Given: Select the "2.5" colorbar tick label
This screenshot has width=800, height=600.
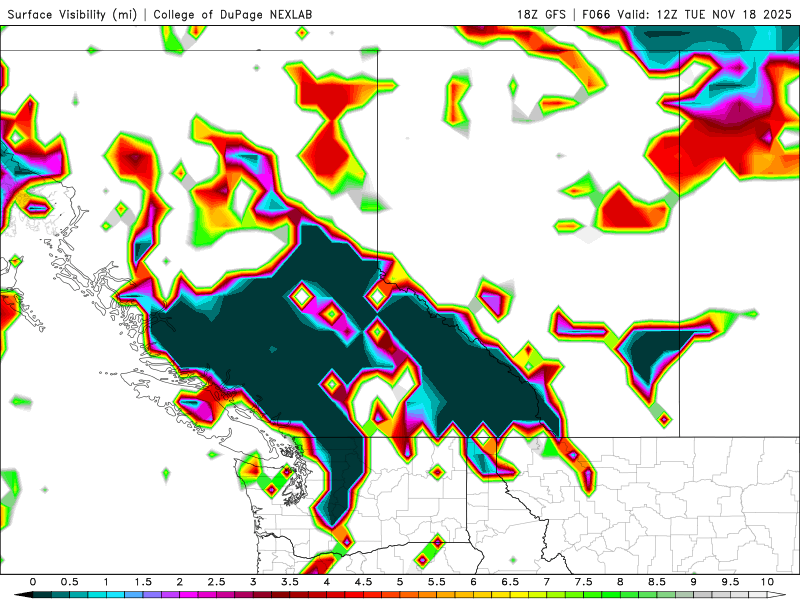Looking at the screenshot, I should (216, 582).
